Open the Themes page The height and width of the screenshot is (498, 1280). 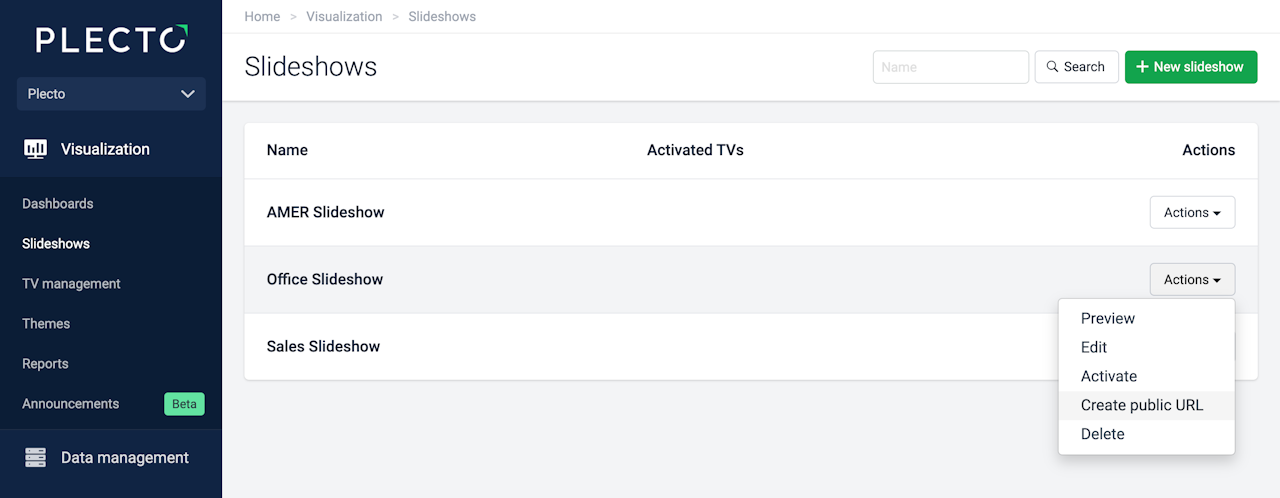46,324
